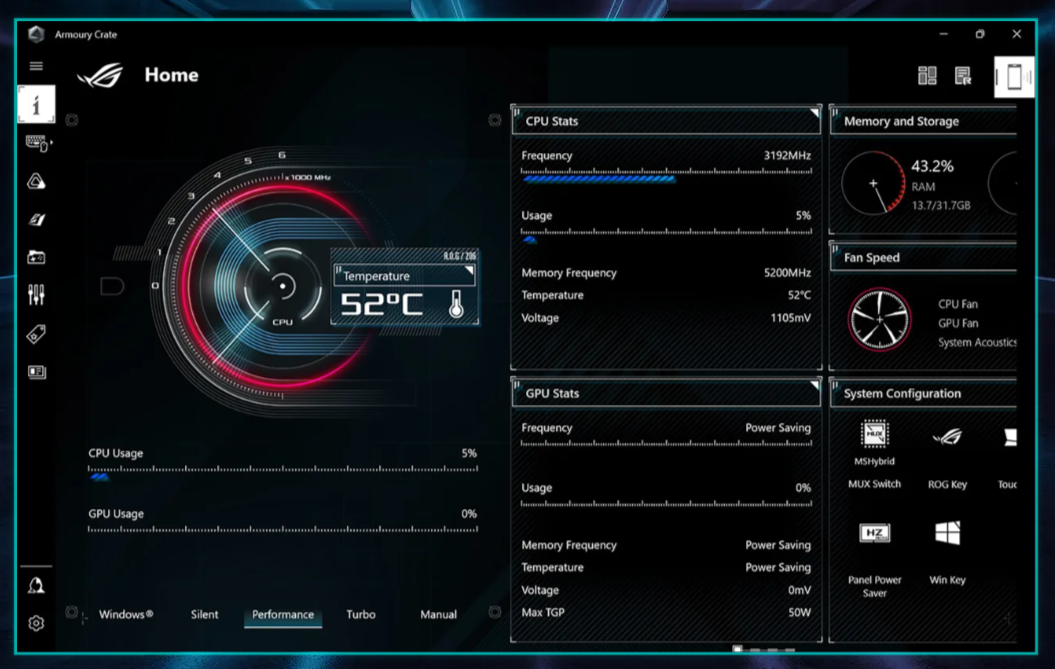Click the 43.2% RAM usage value
The width and height of the screenshot is (1055, 669).
933,166
